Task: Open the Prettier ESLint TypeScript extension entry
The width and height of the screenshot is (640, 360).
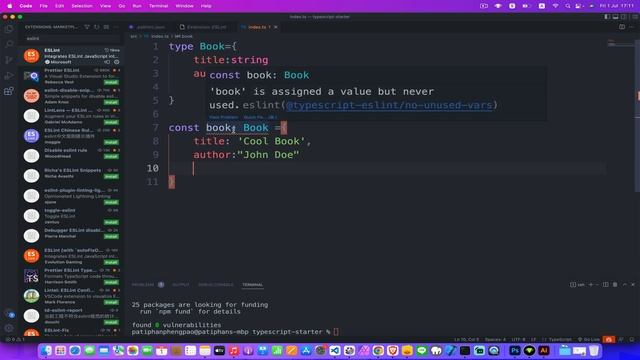Action: tap(71, 276)
